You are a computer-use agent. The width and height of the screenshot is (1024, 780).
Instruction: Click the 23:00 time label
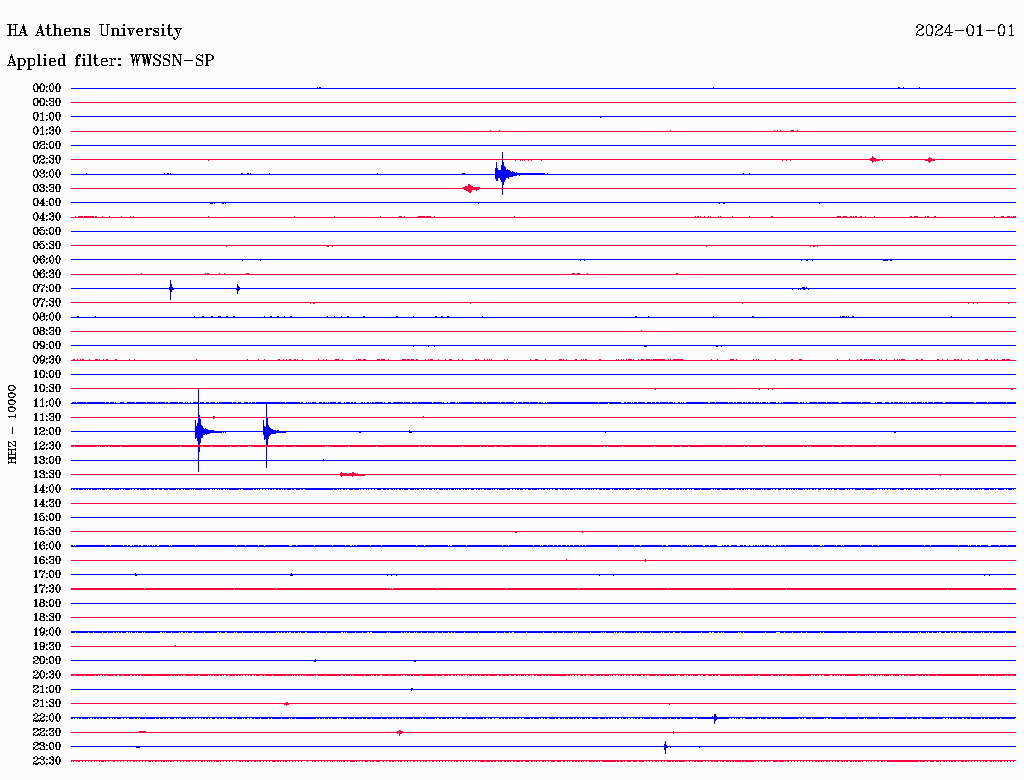[47, 747]
